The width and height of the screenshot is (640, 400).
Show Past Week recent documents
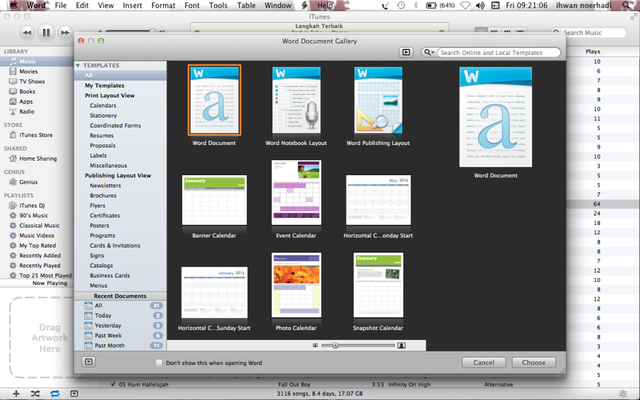click(120, 336)
